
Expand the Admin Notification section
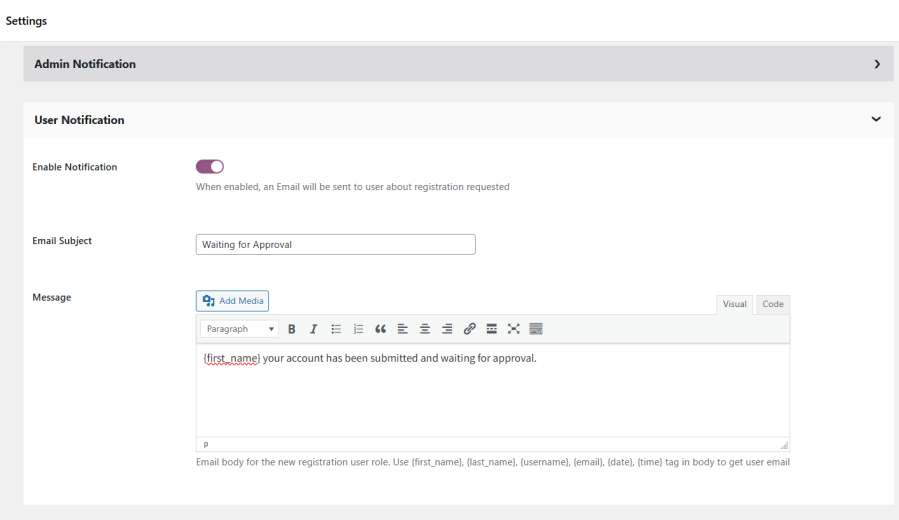pos(877,64)
